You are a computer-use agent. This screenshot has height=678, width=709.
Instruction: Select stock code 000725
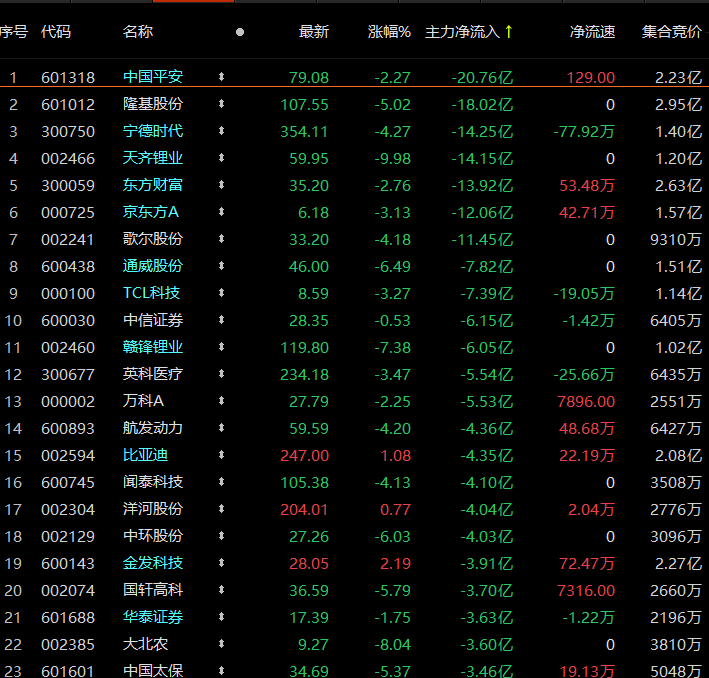click(68, 213)
